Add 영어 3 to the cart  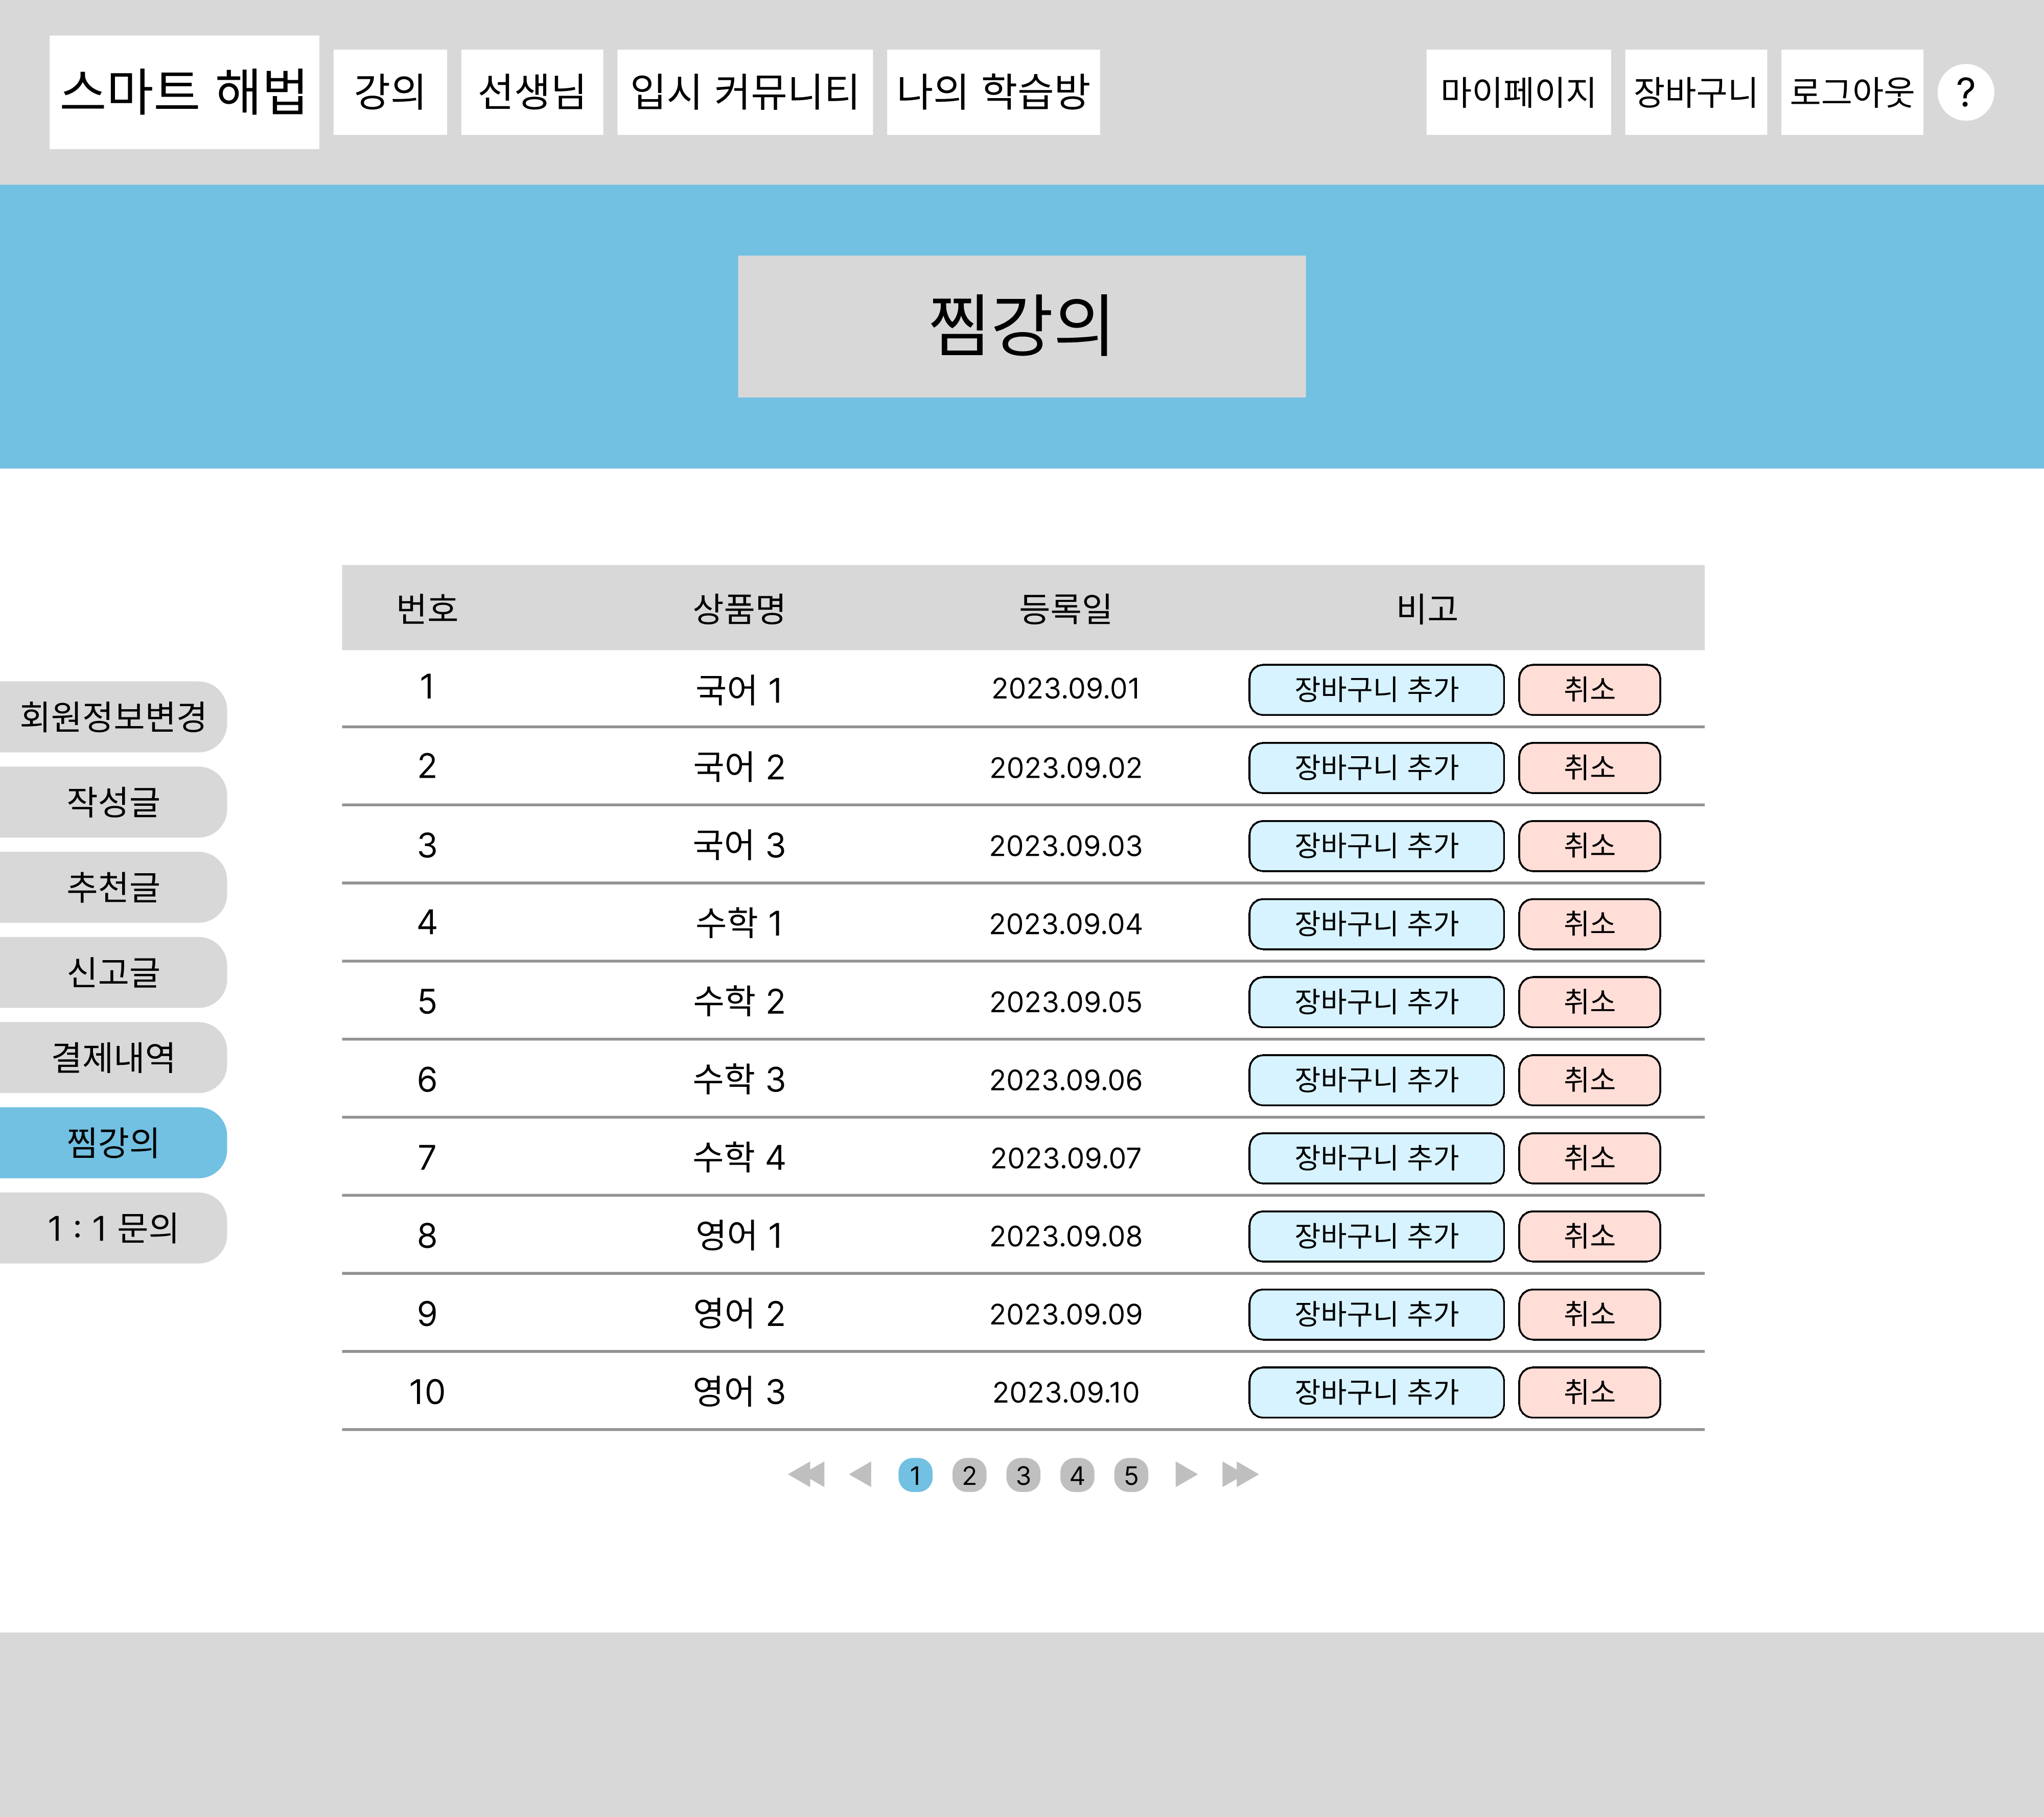(1375, 1391)
